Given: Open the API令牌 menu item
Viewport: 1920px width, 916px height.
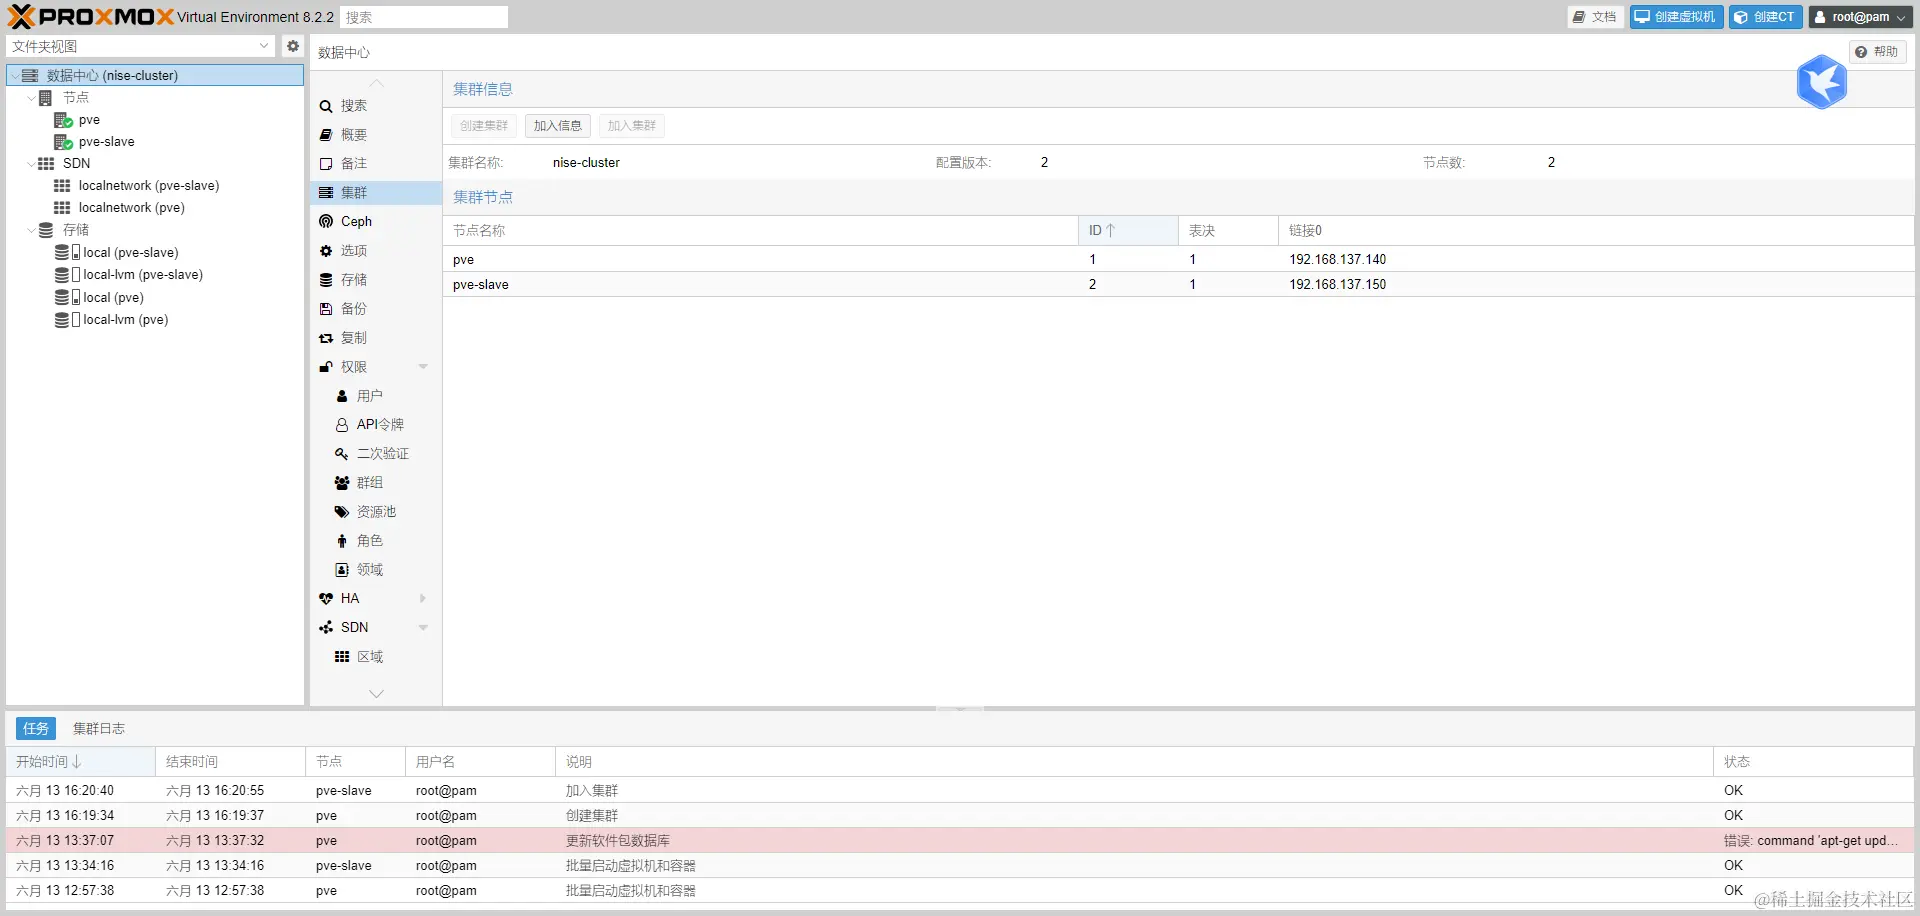Looking at the screenshot, I should click(x=376, y=425).
